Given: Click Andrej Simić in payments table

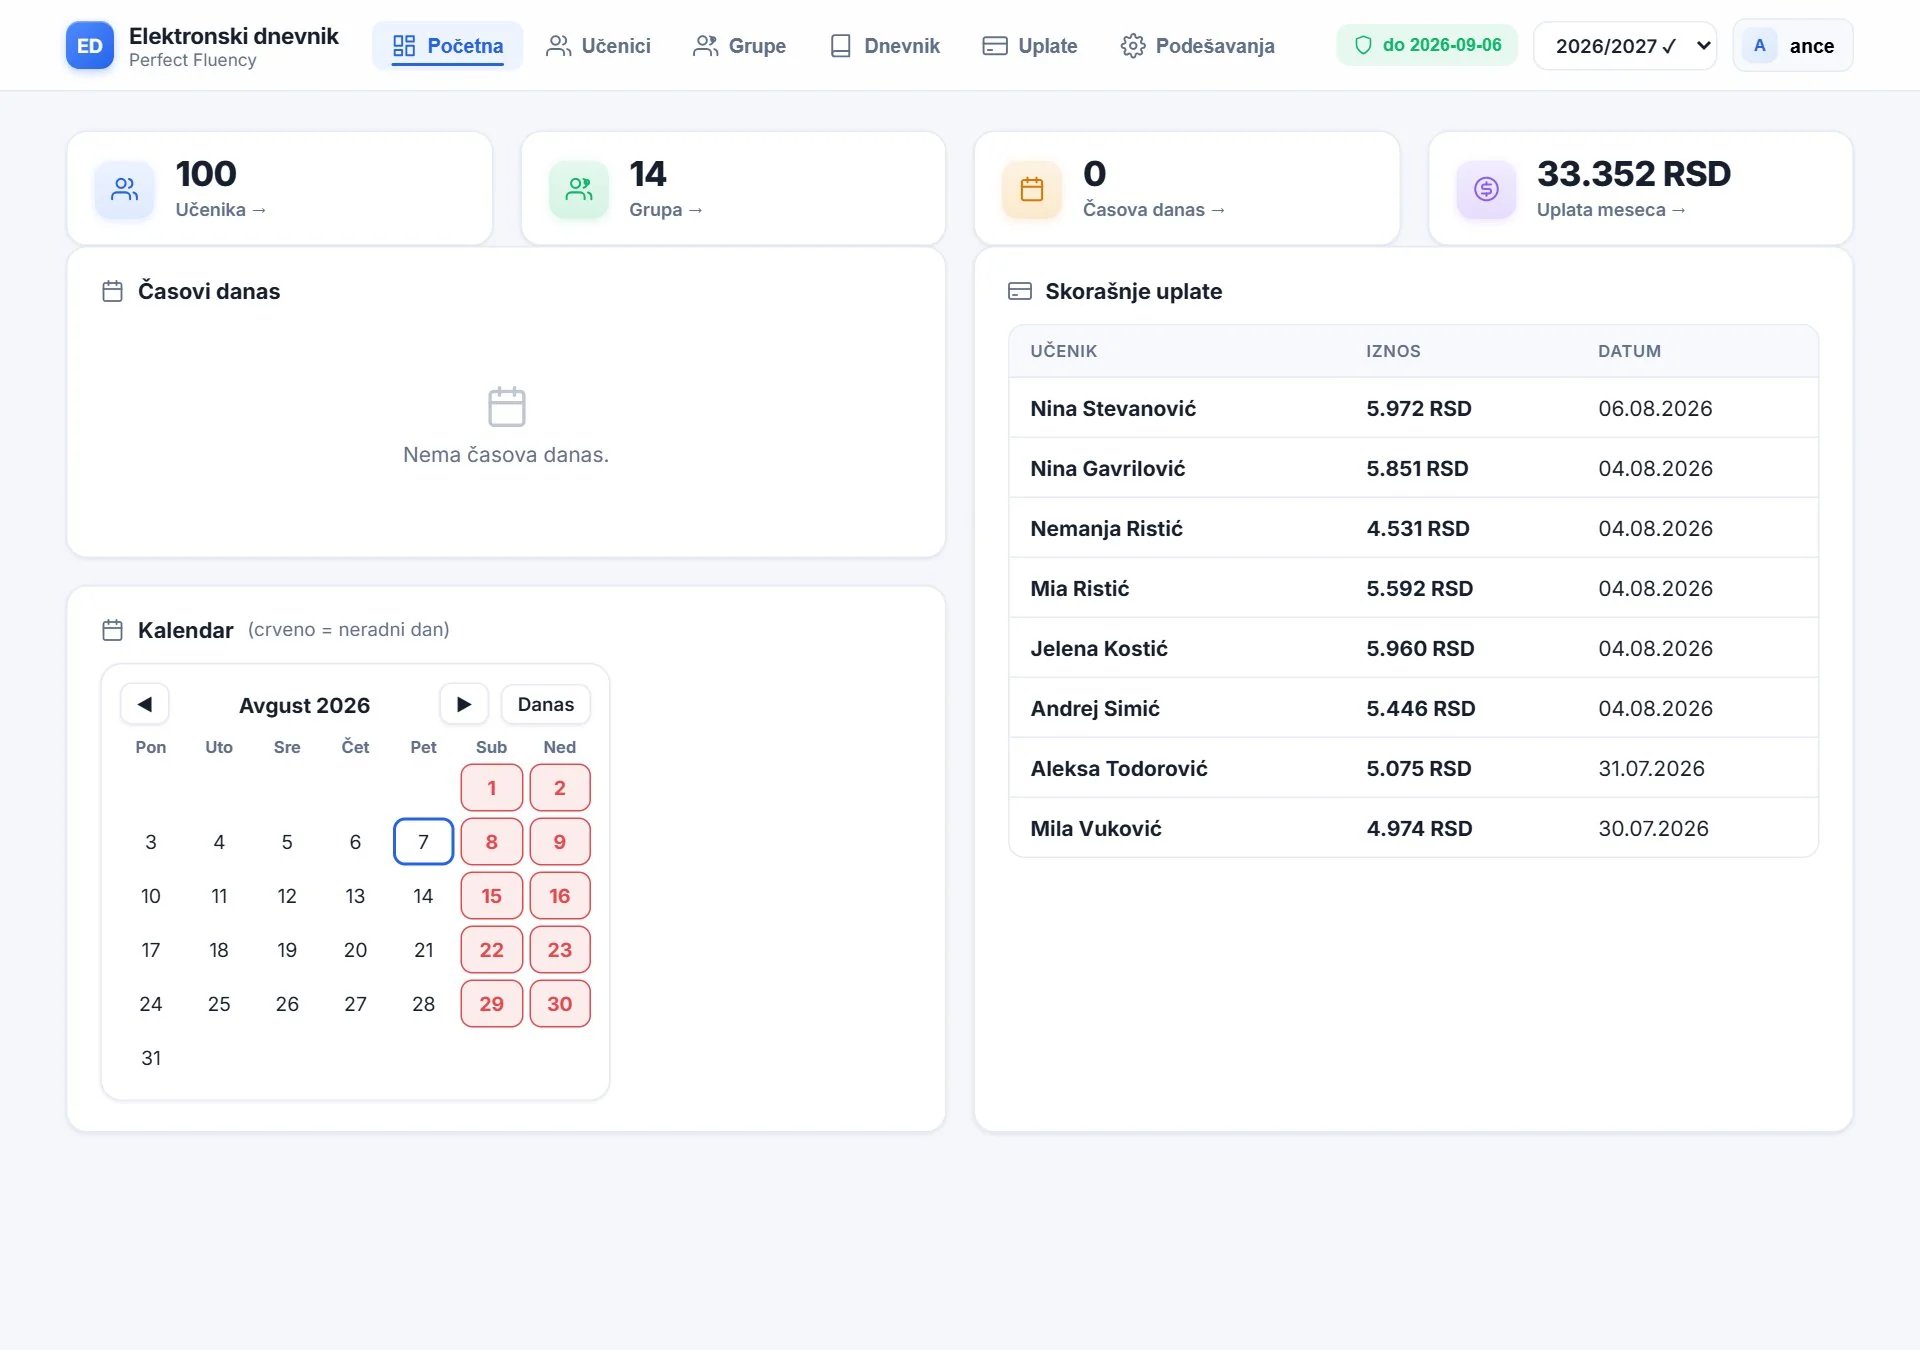Looking at the screenshot, I should [x=1095, y=709].
